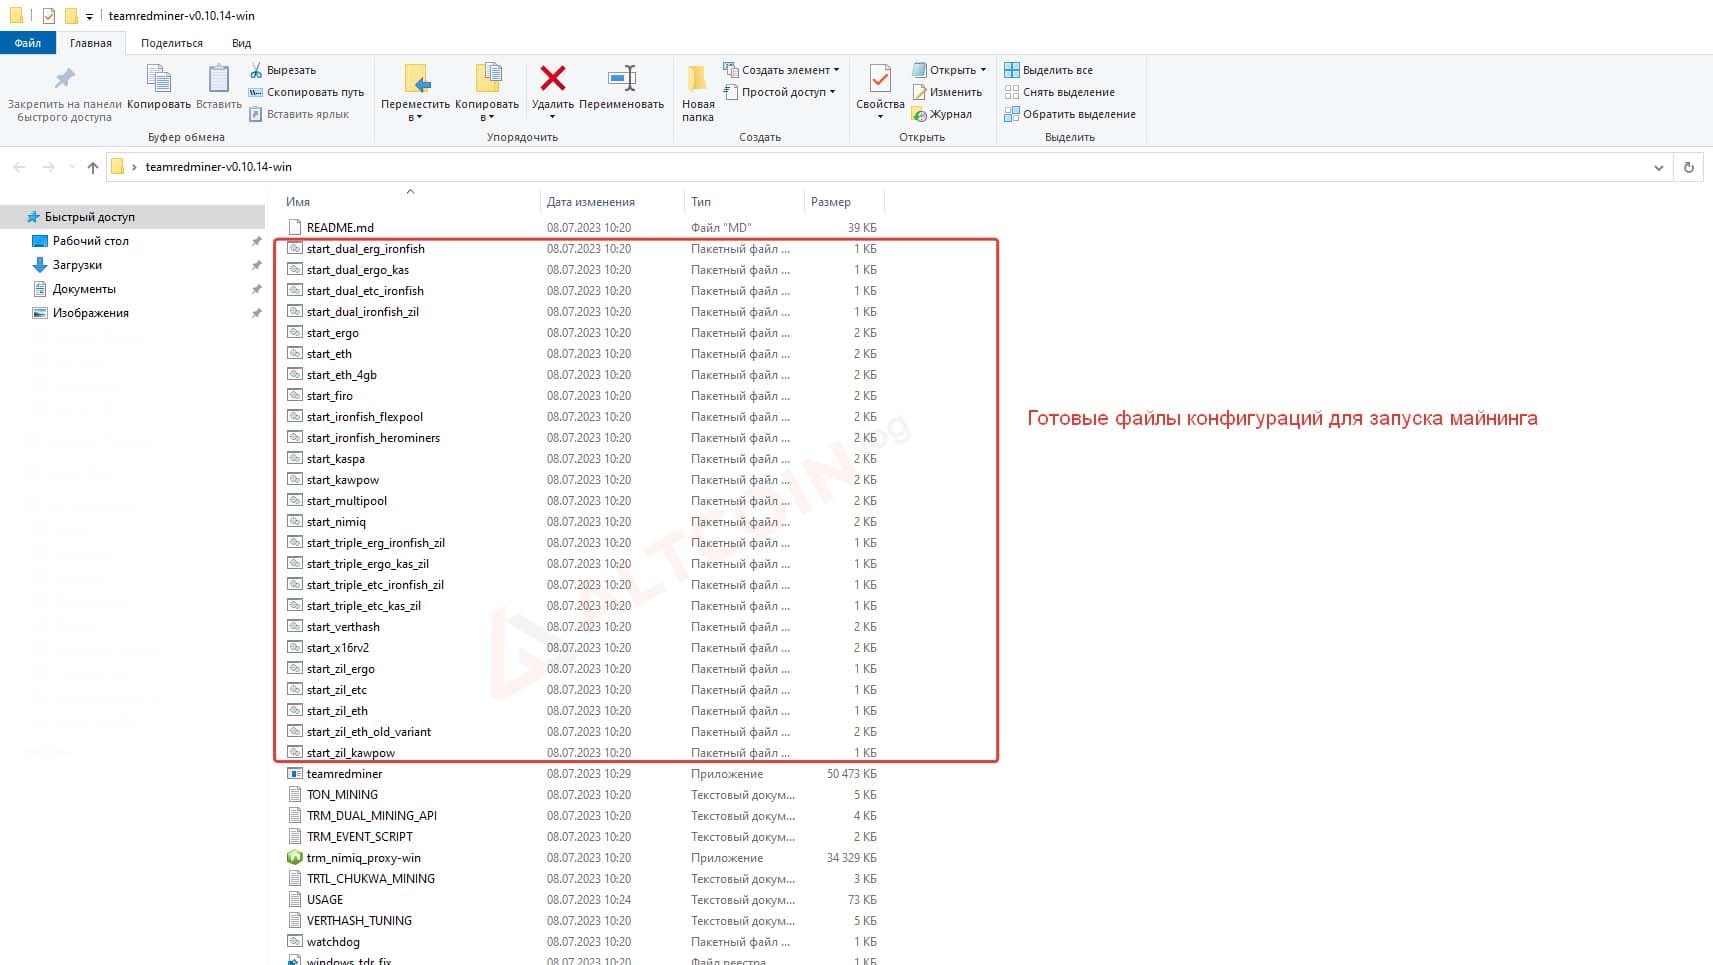The height and width of the screenshot is (965, 1713).
Task: Click the Новая папка icon
Action: (698, 78)
